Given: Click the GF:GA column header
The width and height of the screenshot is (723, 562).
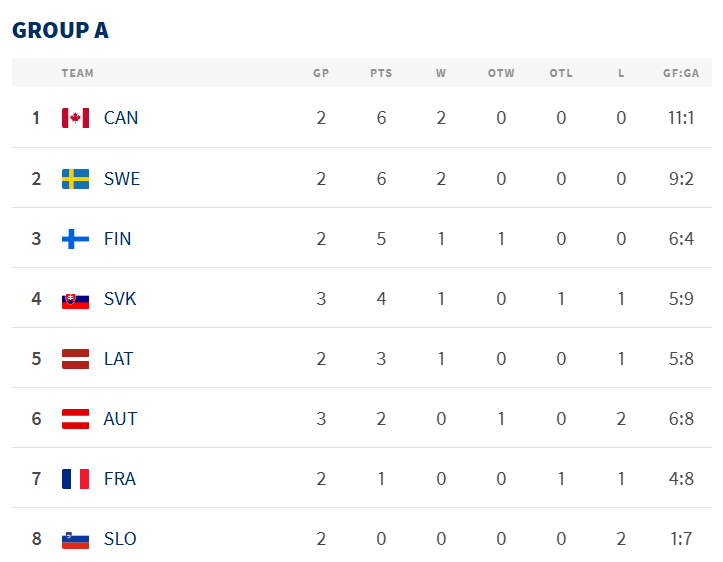Looking at the screenshot, I should pyautogui.click(x=681, y=73).
